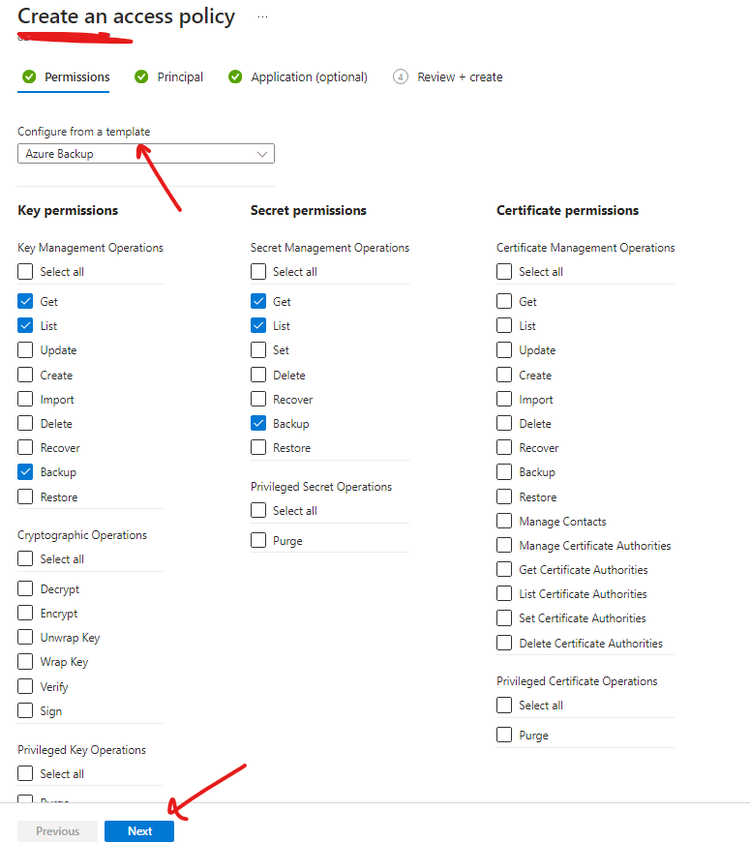
Task: Click the Application step green checkmark icon
Action: click(x=235, y=77)
